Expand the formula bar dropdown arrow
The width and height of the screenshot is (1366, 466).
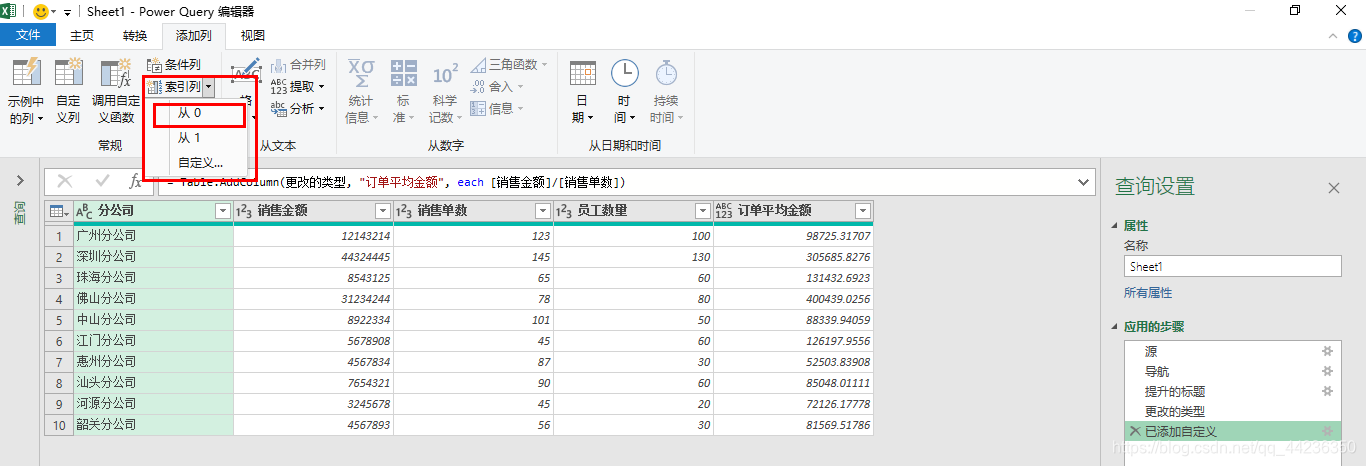pos(1084,182)
